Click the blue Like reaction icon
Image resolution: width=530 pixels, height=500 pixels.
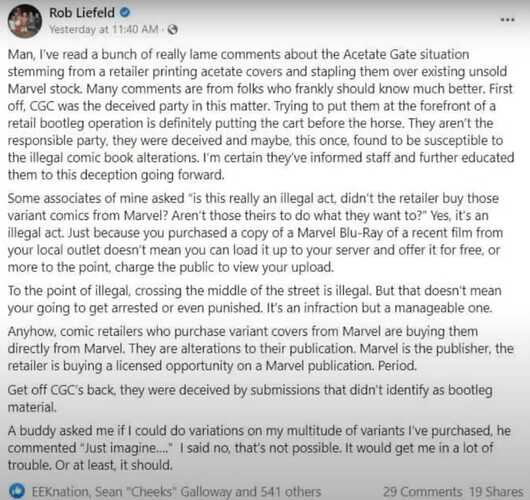coord(17,491)
